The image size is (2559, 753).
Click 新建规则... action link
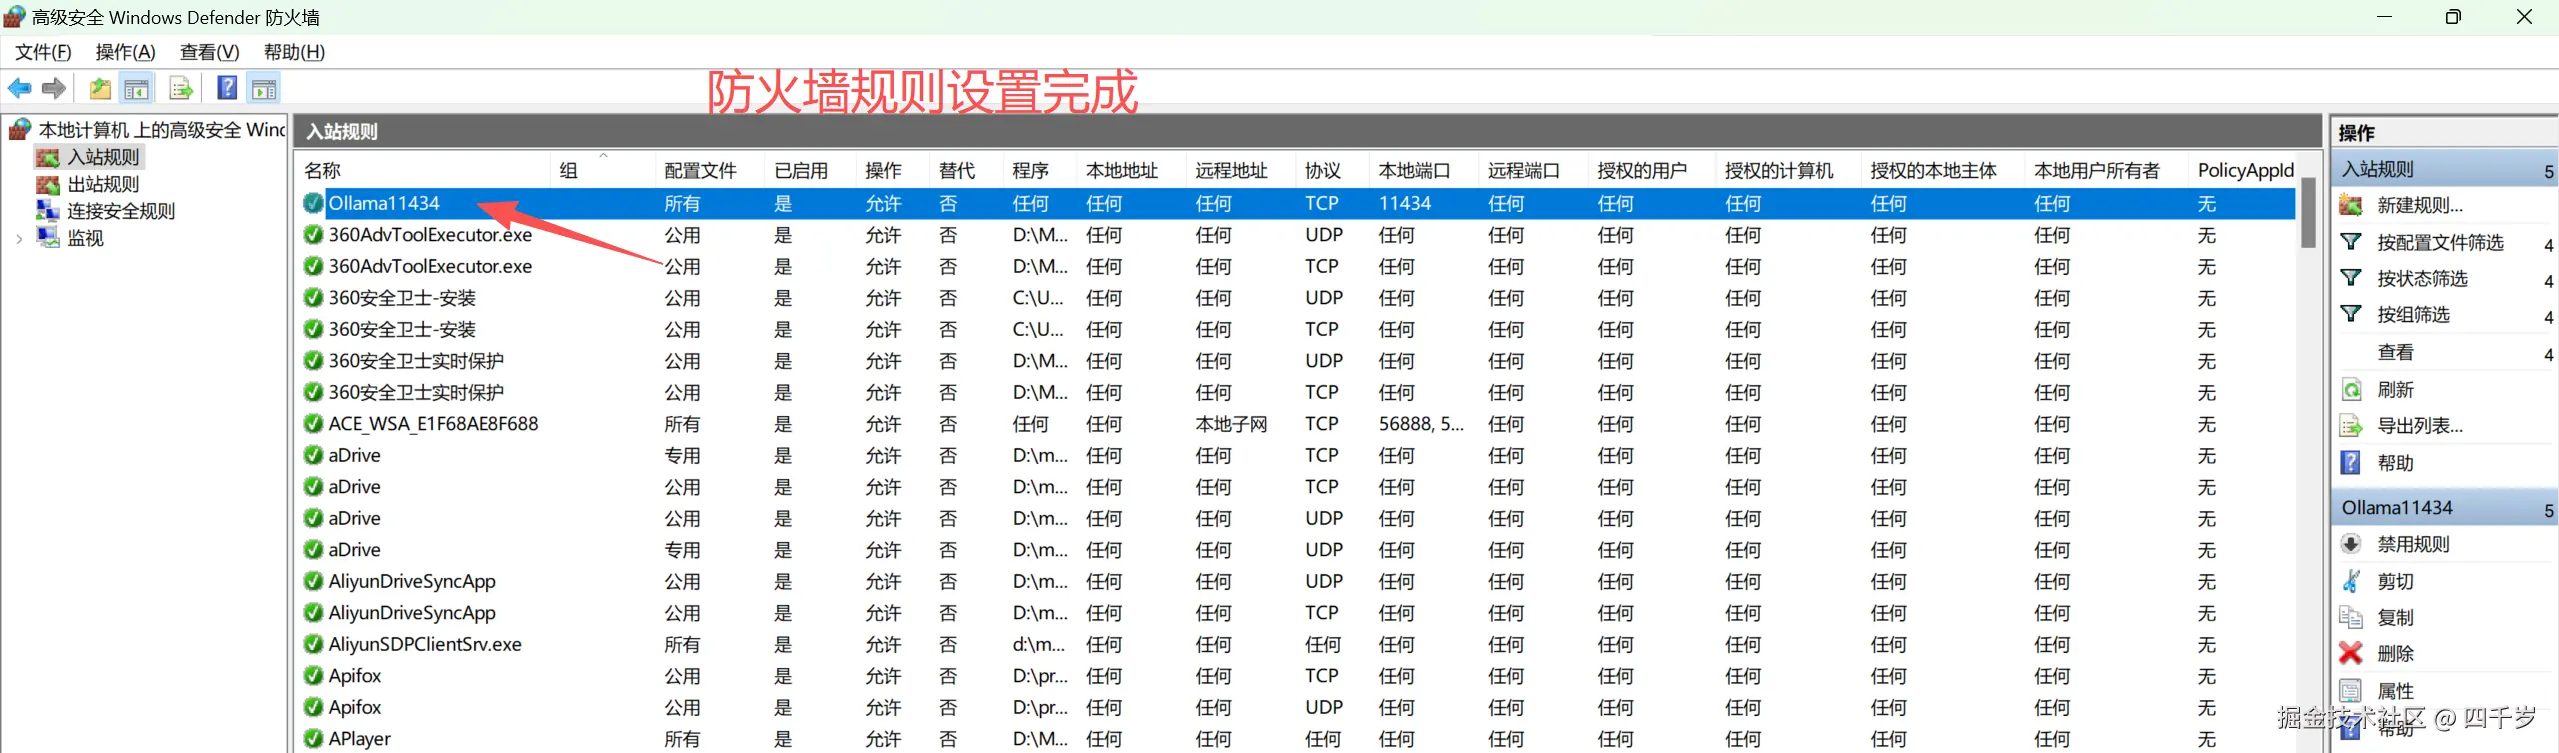point(2419,206)
